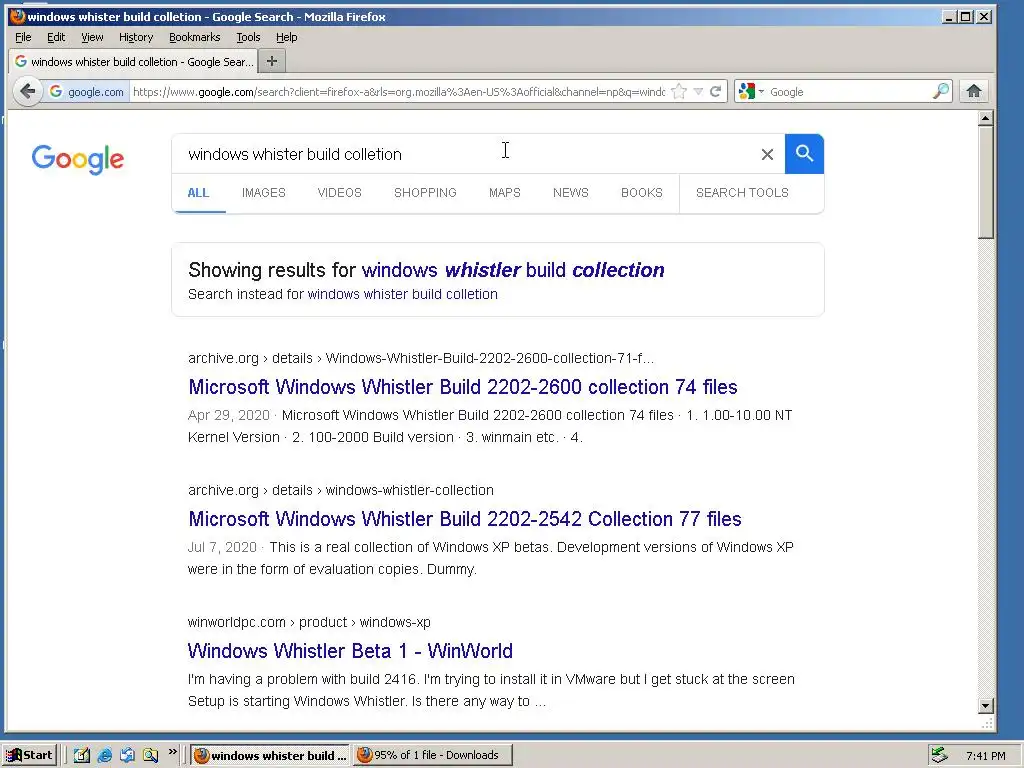Open the URL history dropdown arrow

point(698,91)
